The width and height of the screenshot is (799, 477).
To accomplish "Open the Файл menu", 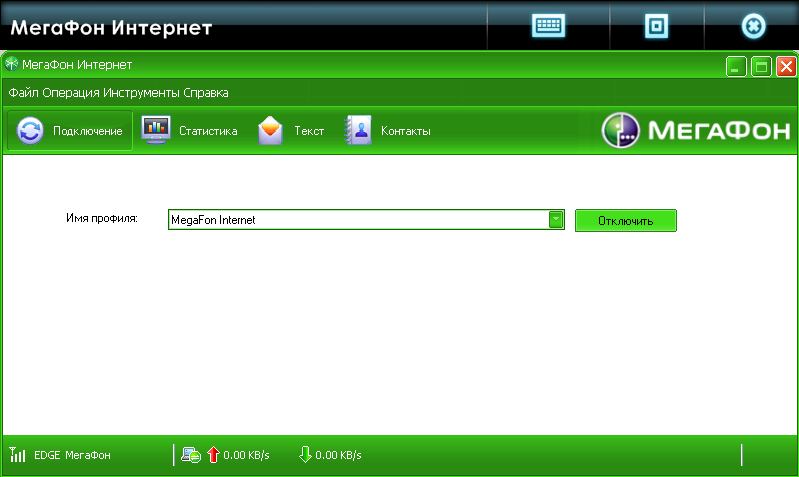I will point(23,93).
